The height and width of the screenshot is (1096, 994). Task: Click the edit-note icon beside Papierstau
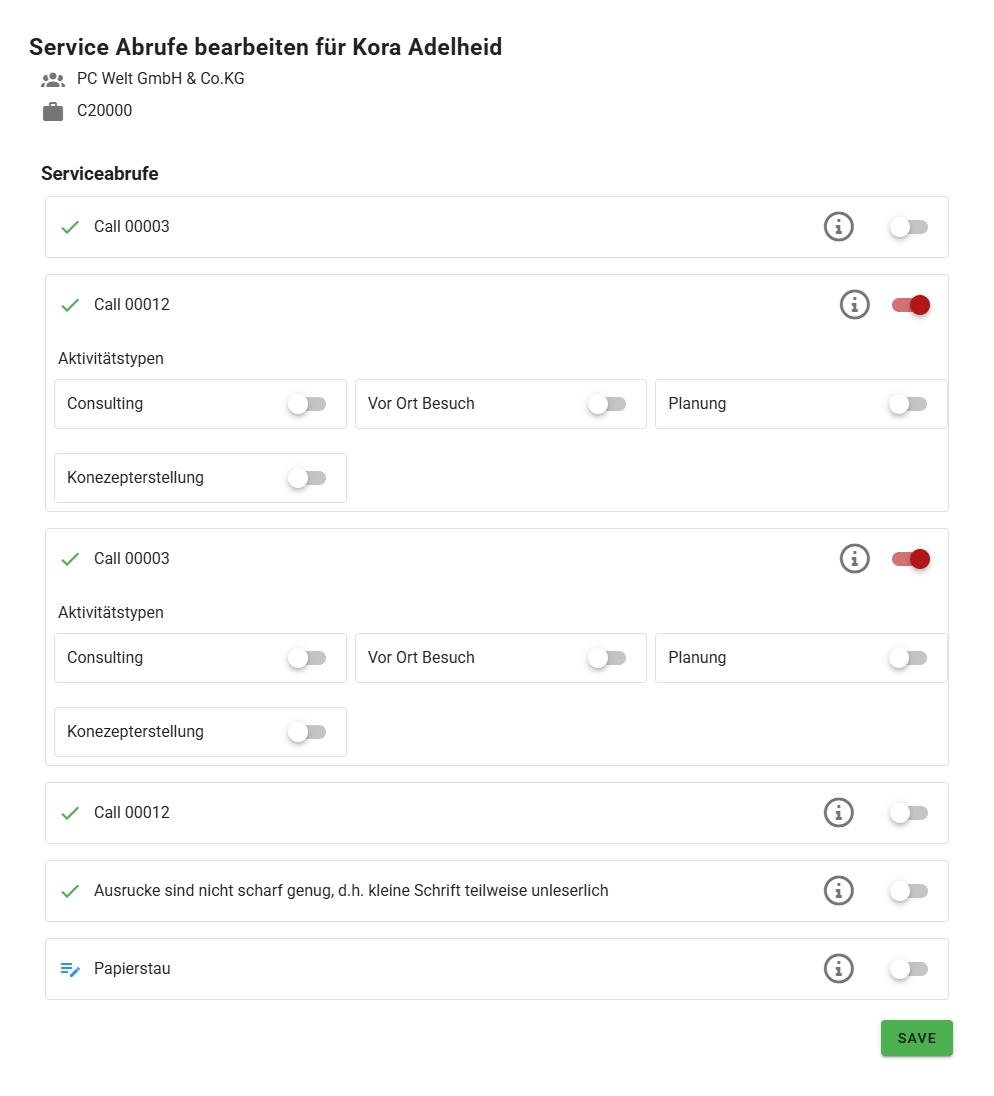(x=70, y=969)
